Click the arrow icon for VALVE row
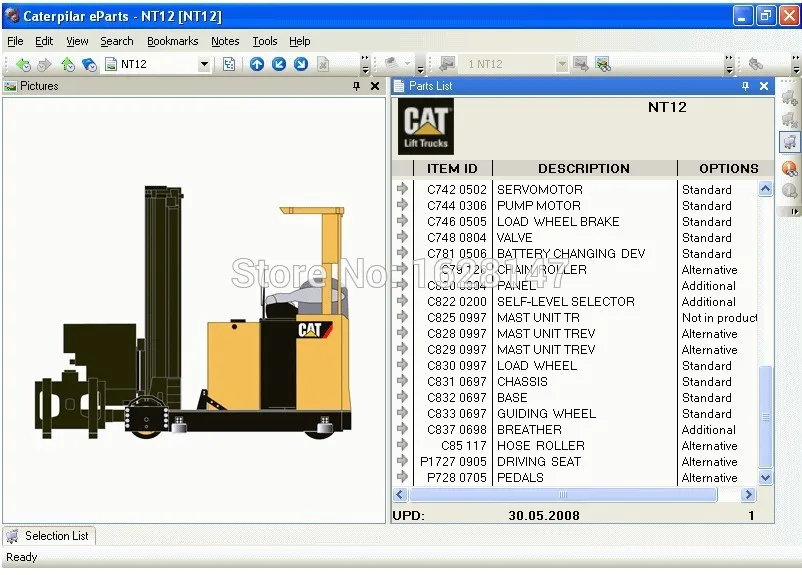 pyautogui.click(x=402, y=236)
